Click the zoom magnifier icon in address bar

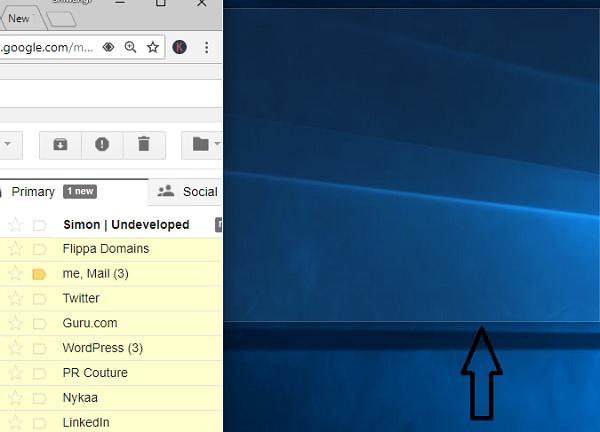[131, 47]
